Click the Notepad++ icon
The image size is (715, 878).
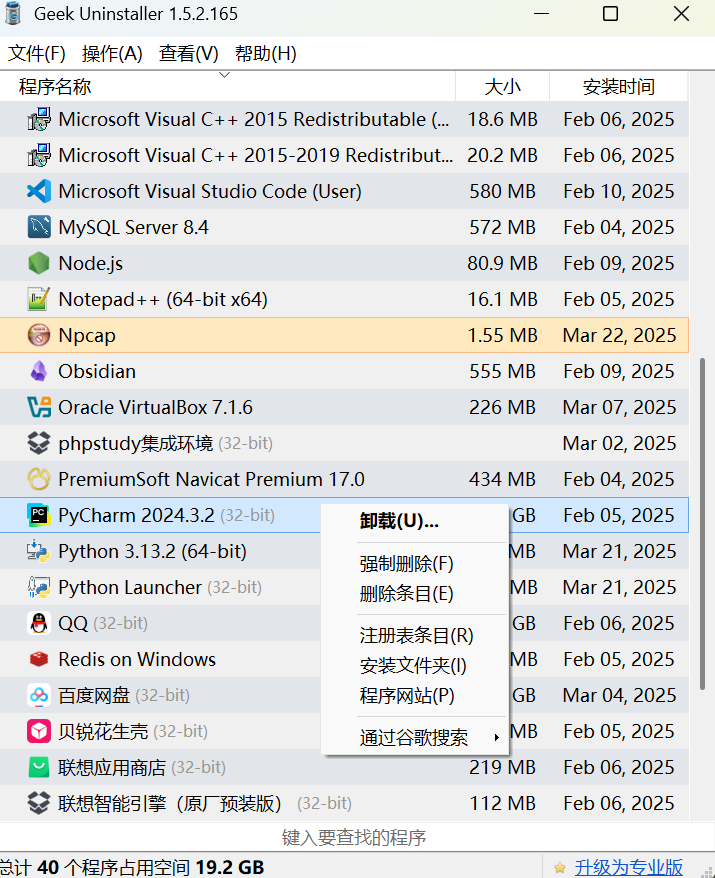pos(39,299)
